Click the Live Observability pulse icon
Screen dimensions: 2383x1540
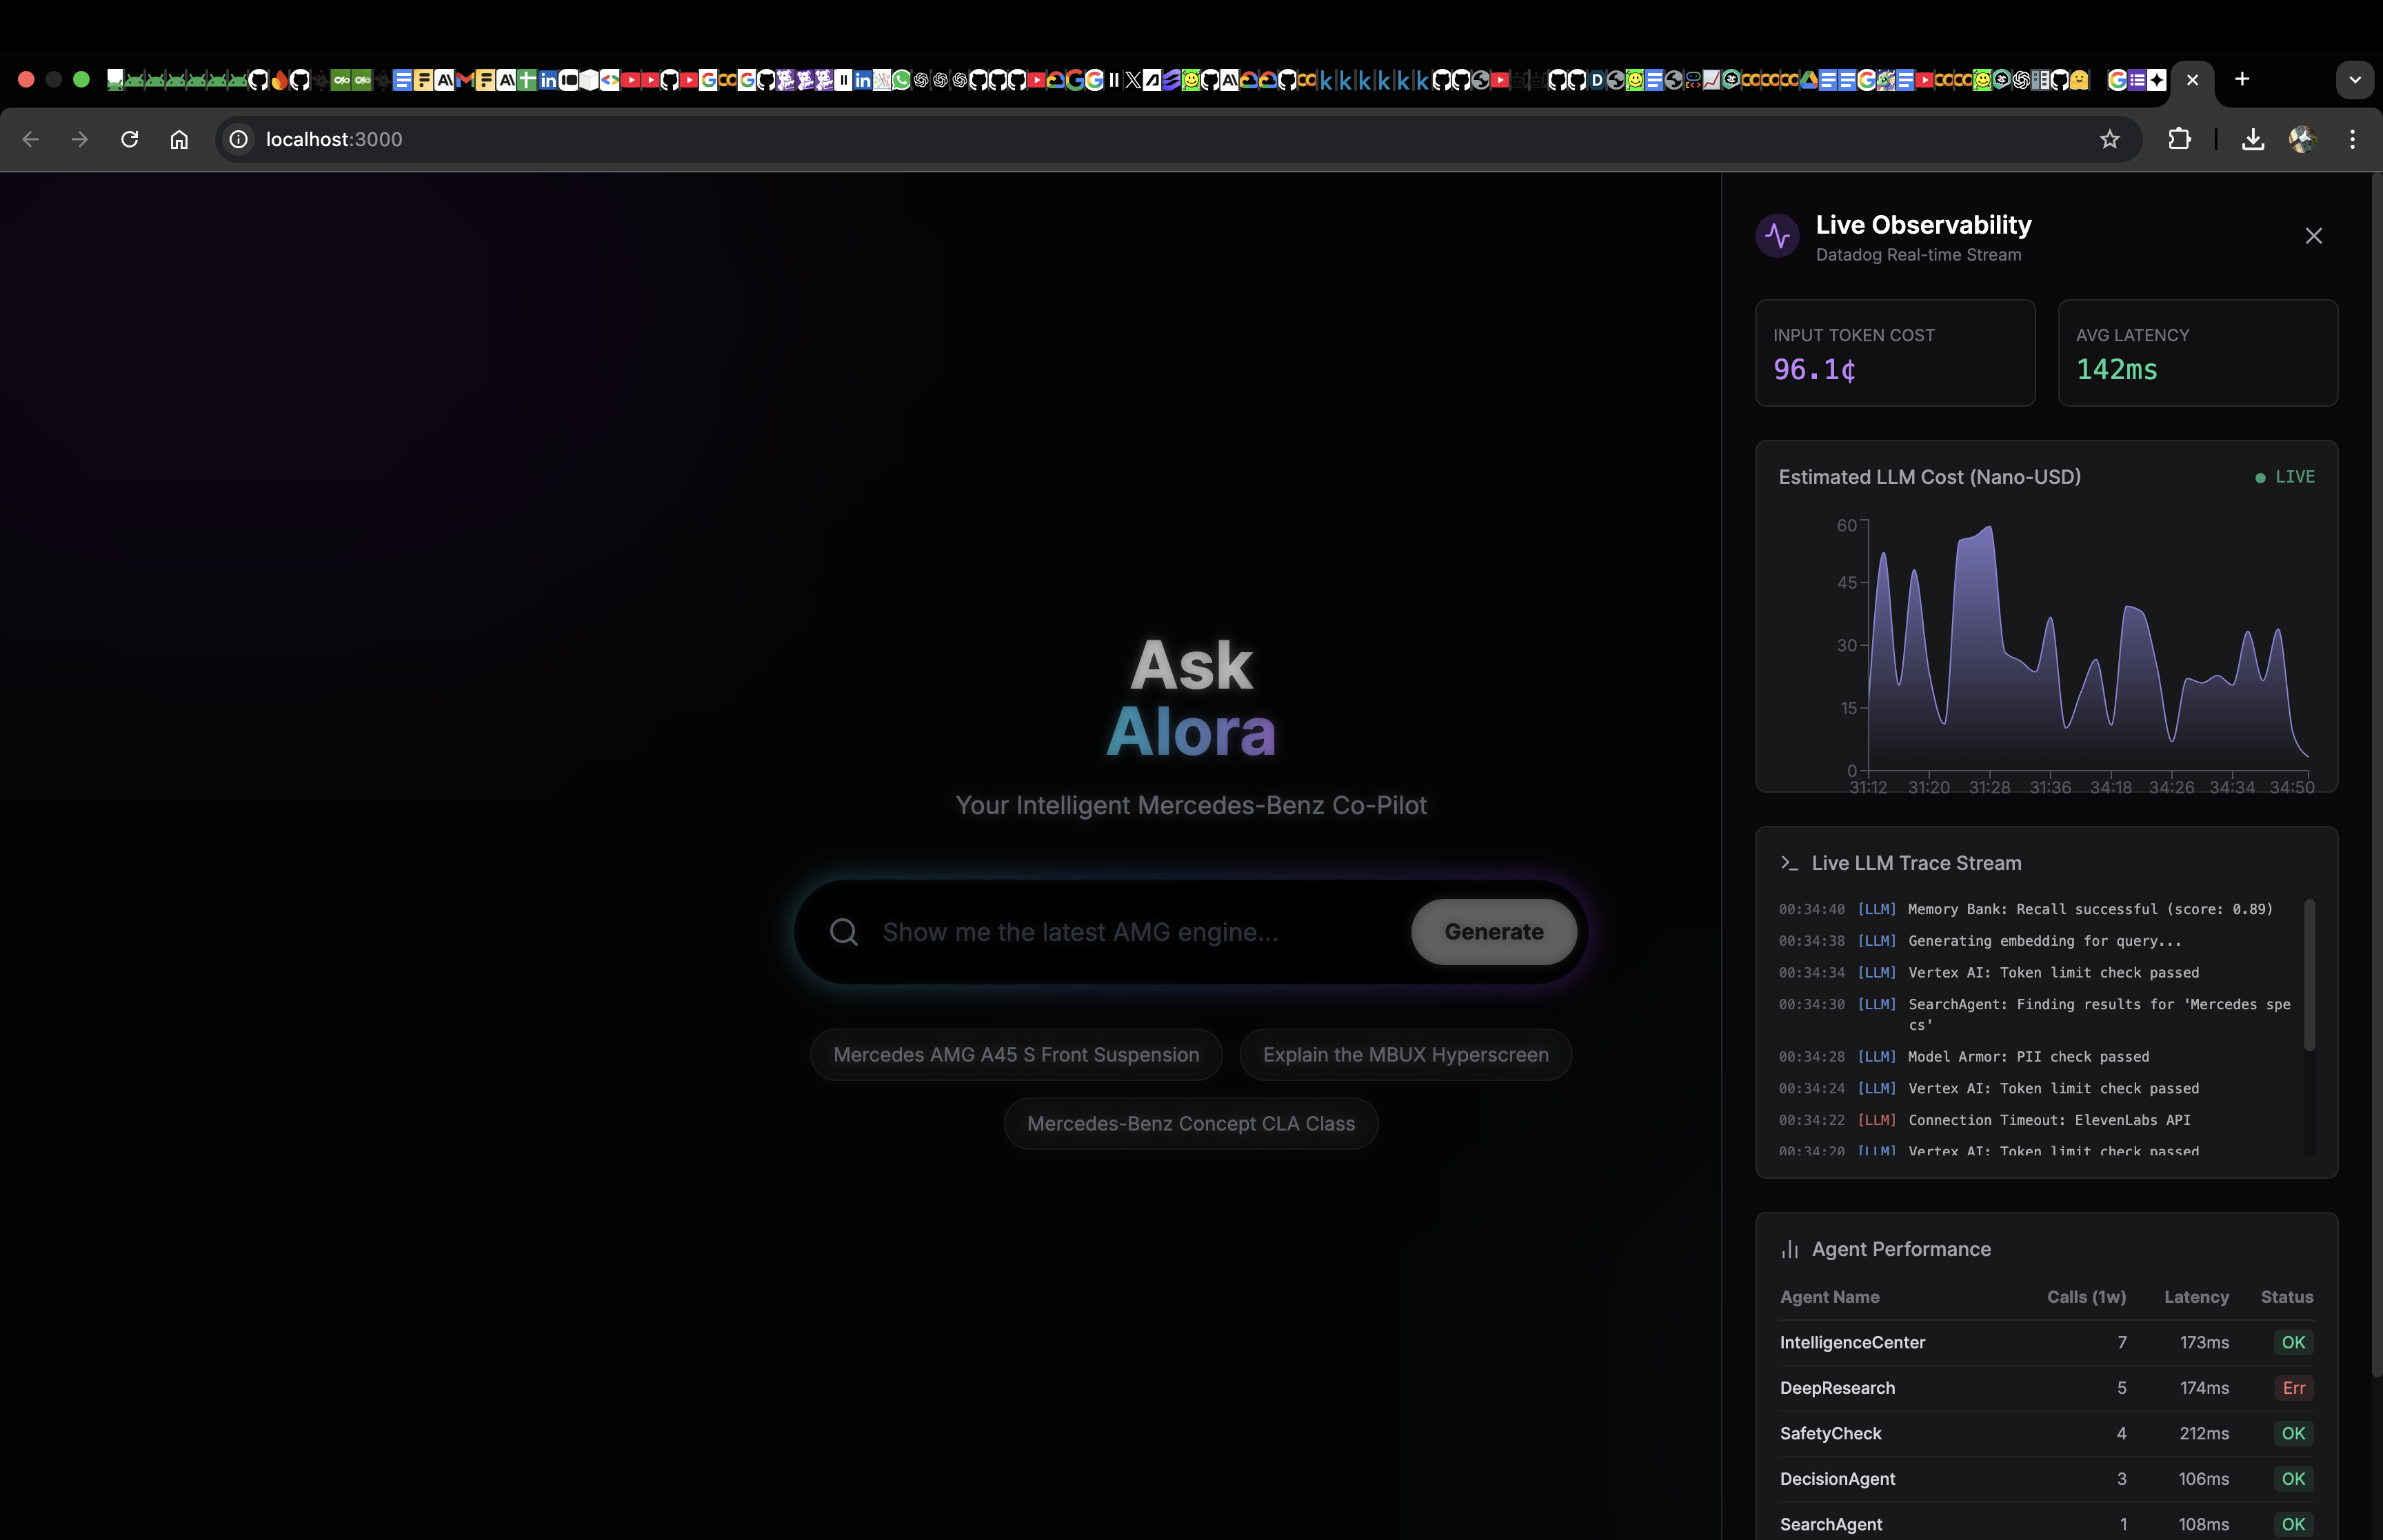[1777, 236]
